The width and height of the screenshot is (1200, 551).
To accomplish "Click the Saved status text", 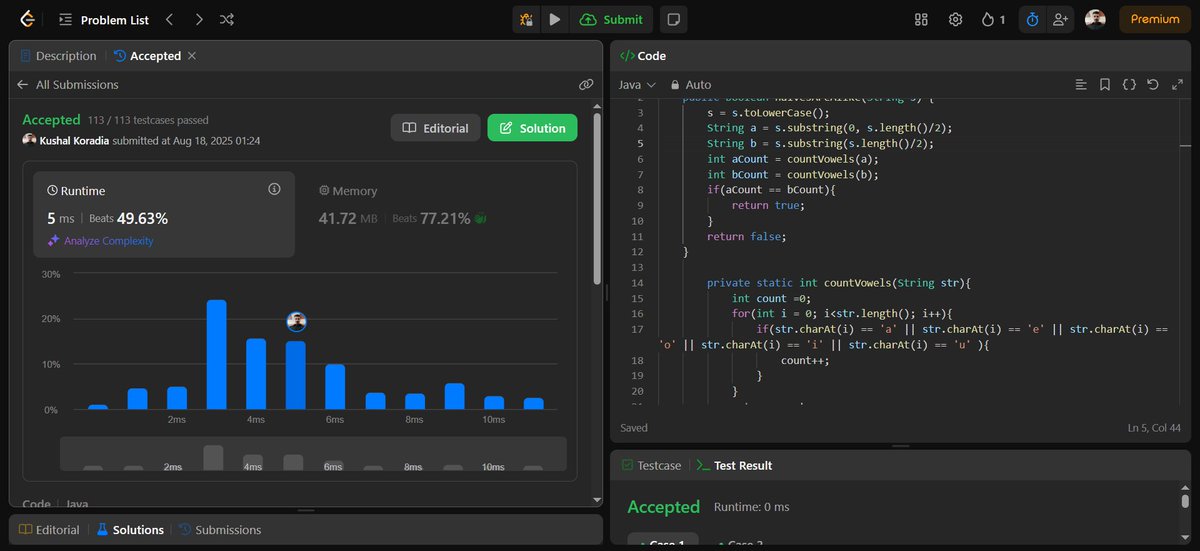I will (x=634, y=428).
